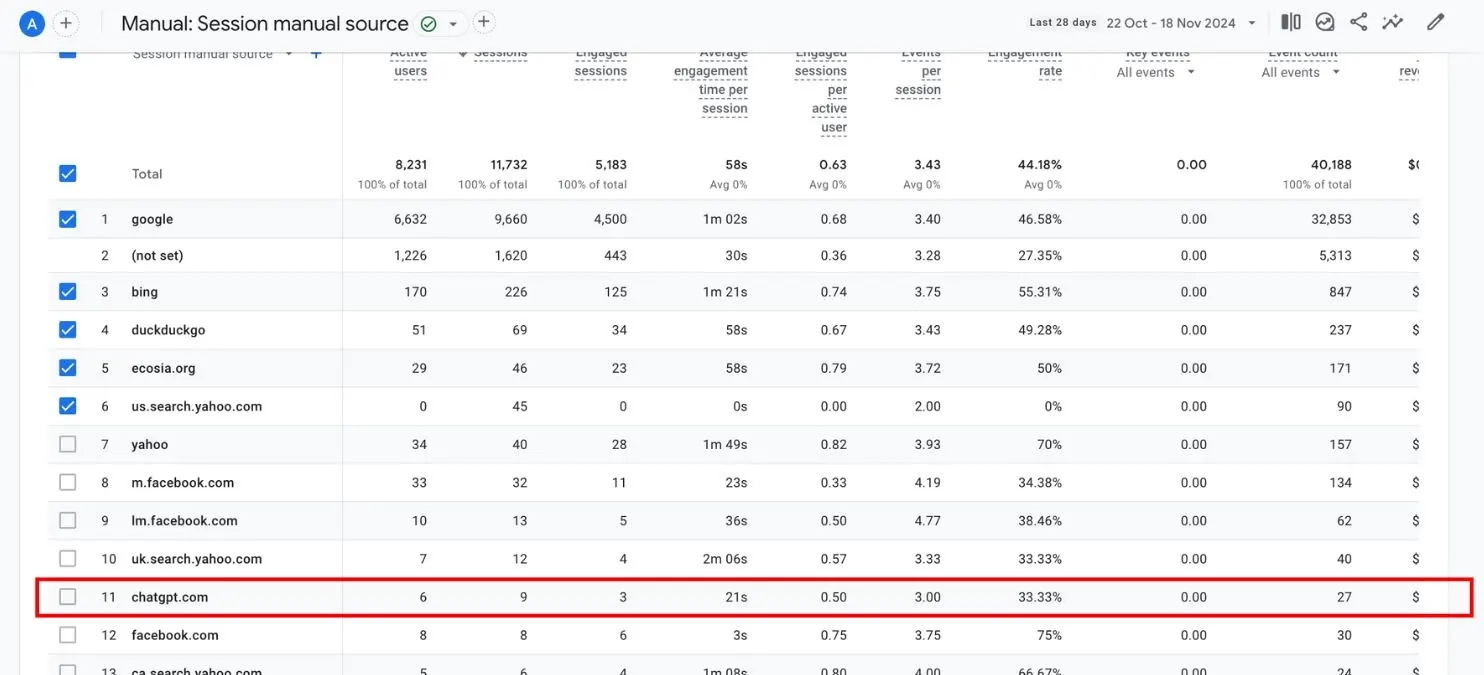Click the 'uk.search.yahoo.com' source name
Screen dimensions: 1484x675
click(x=196, y=559)
